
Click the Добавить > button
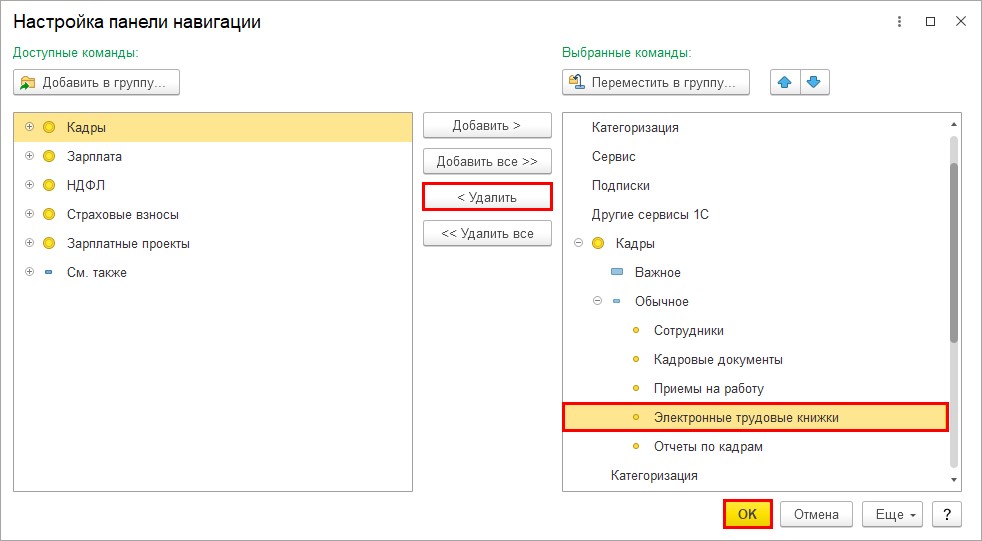tap(487, 125)
